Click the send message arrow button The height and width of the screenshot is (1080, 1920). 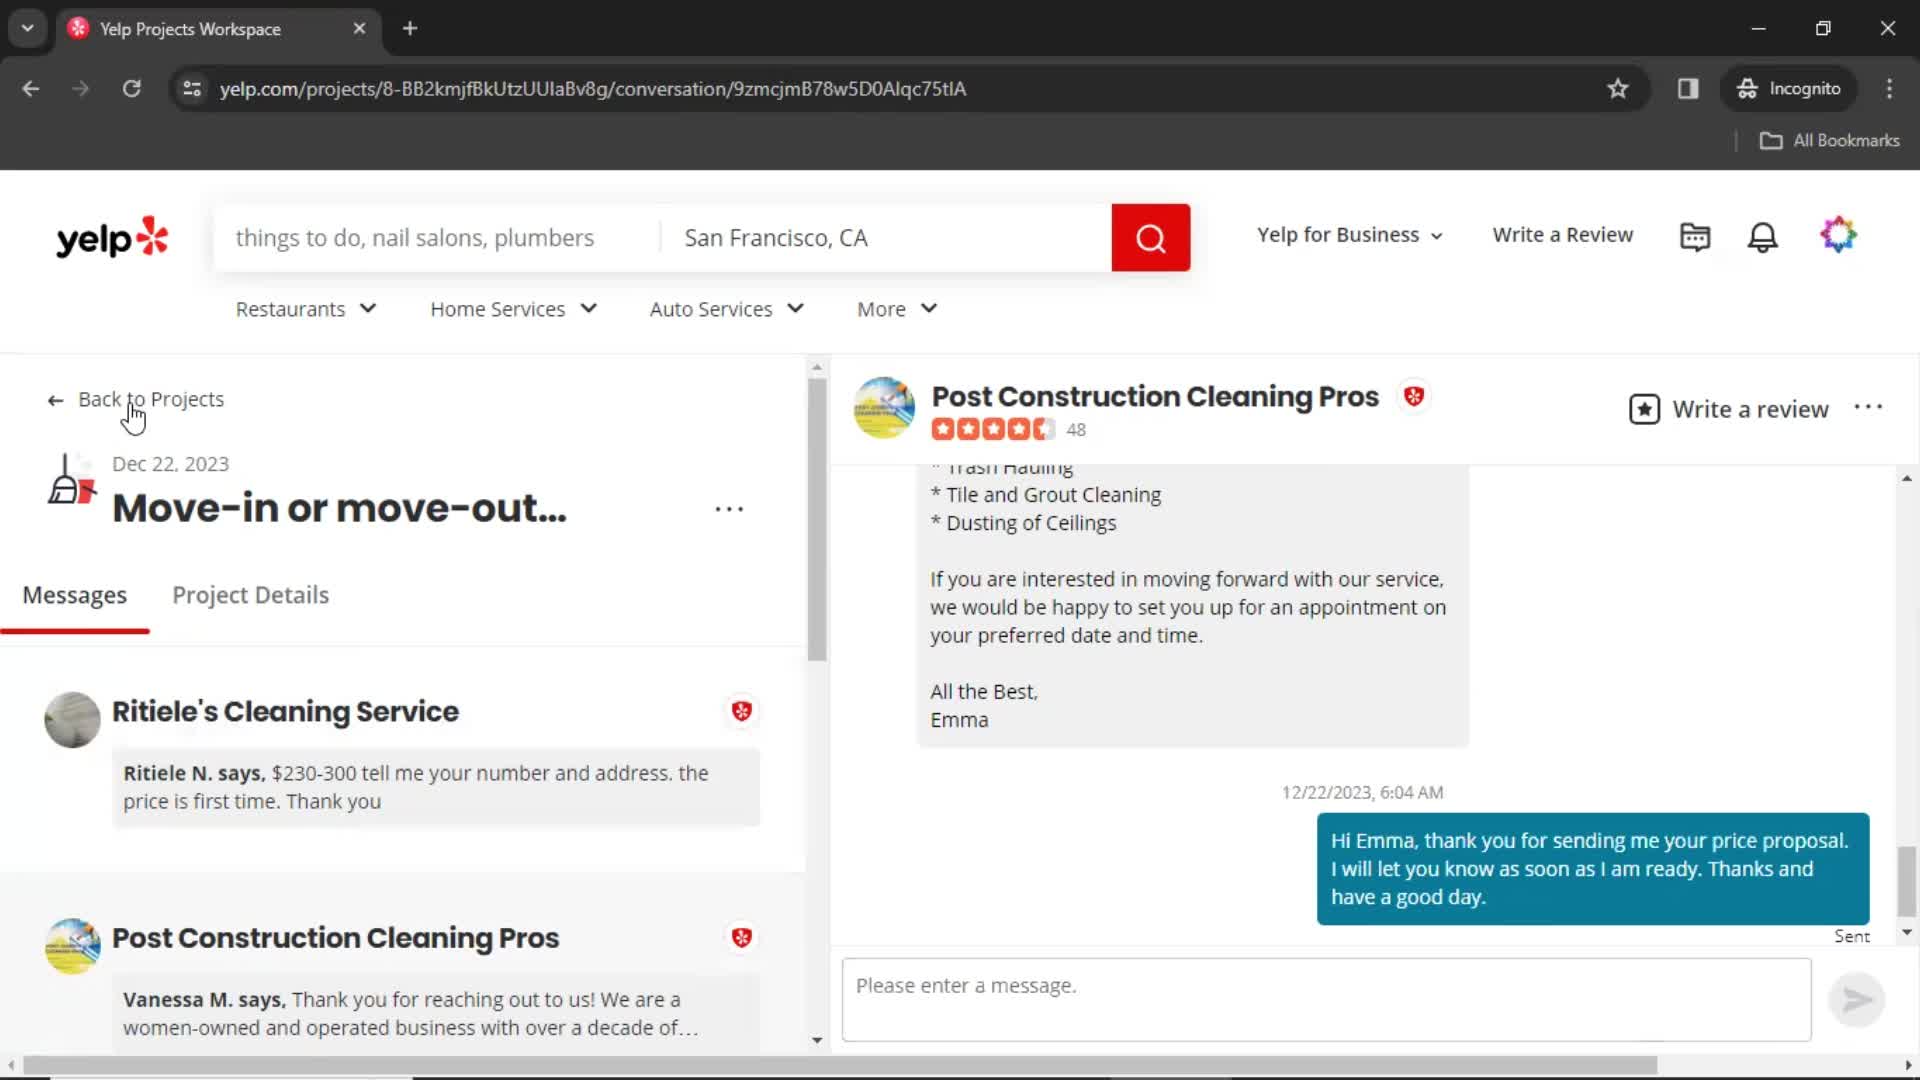(x=1857, y=999)
